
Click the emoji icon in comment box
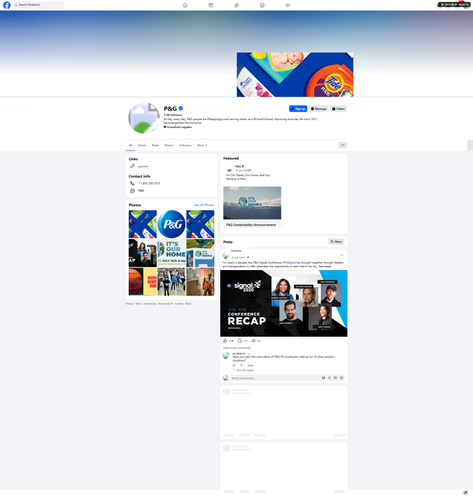point(329,378)
